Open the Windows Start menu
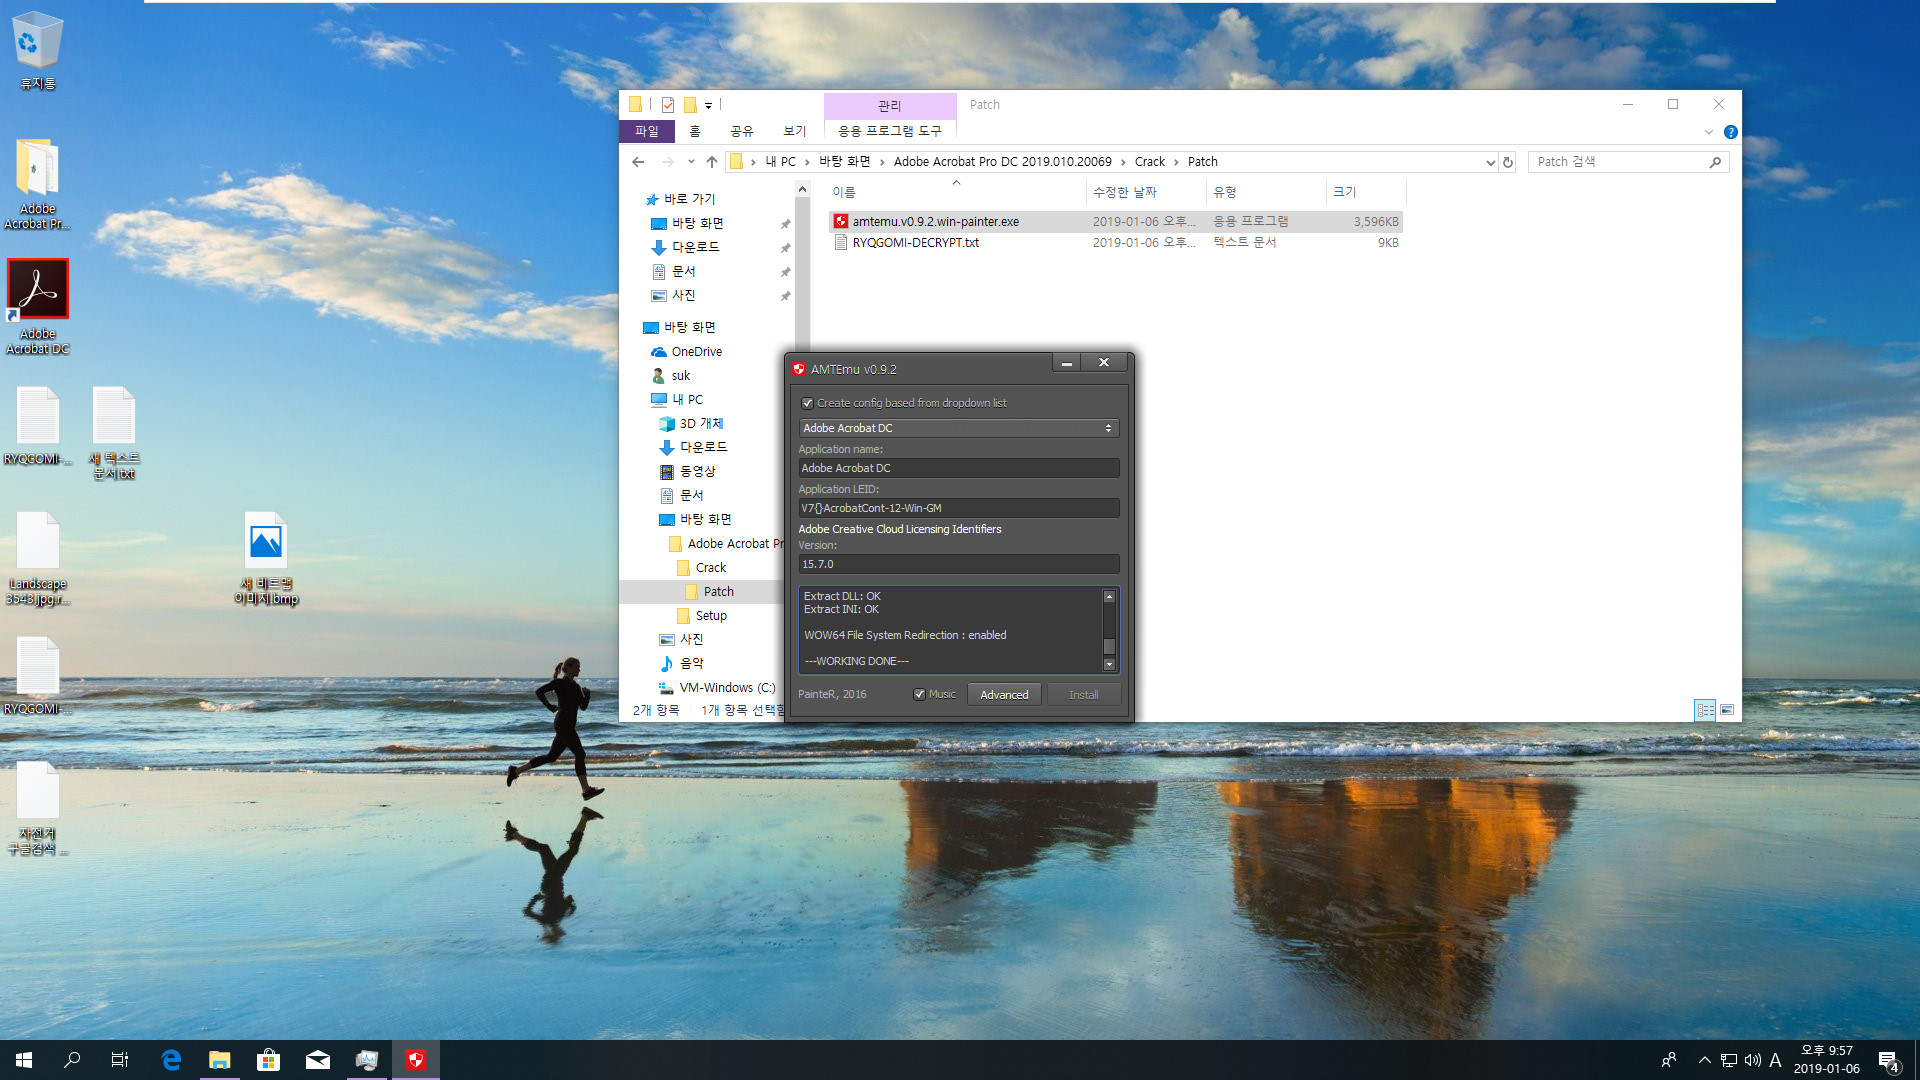Viewport: 1920px width, 1080px height. [x=24, y=1060]
